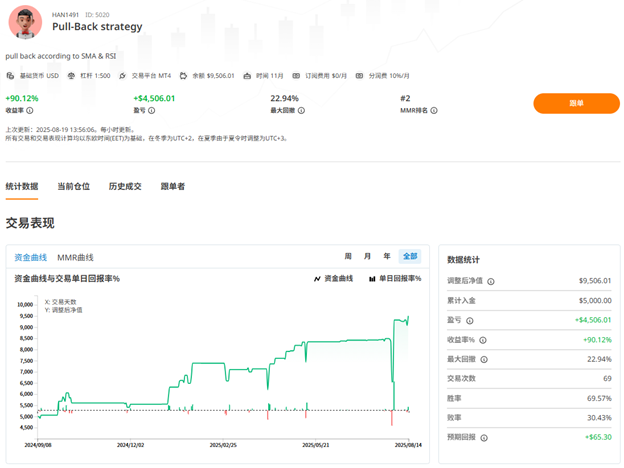Select the 周 chart period
Screen dimensions: 624x468
pos(348,257)
